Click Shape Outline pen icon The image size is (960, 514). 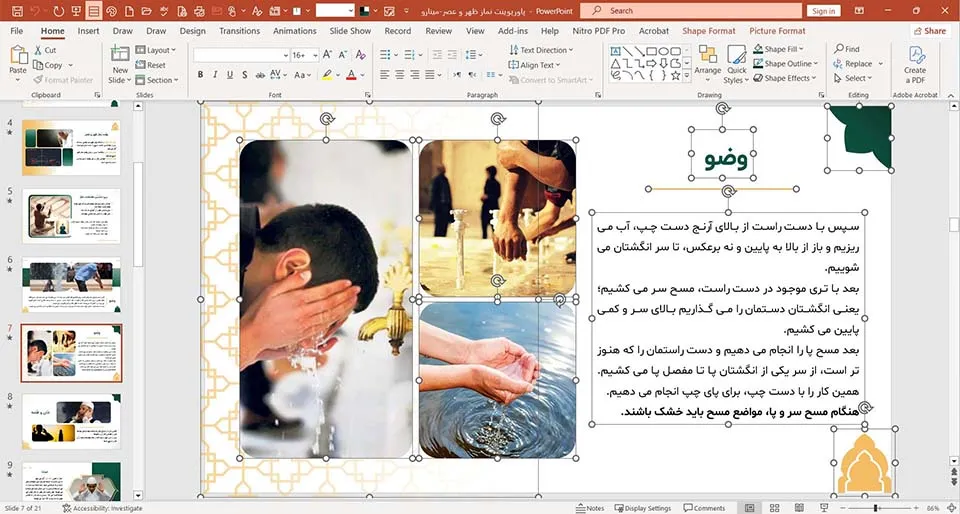(x=759, y=64)
